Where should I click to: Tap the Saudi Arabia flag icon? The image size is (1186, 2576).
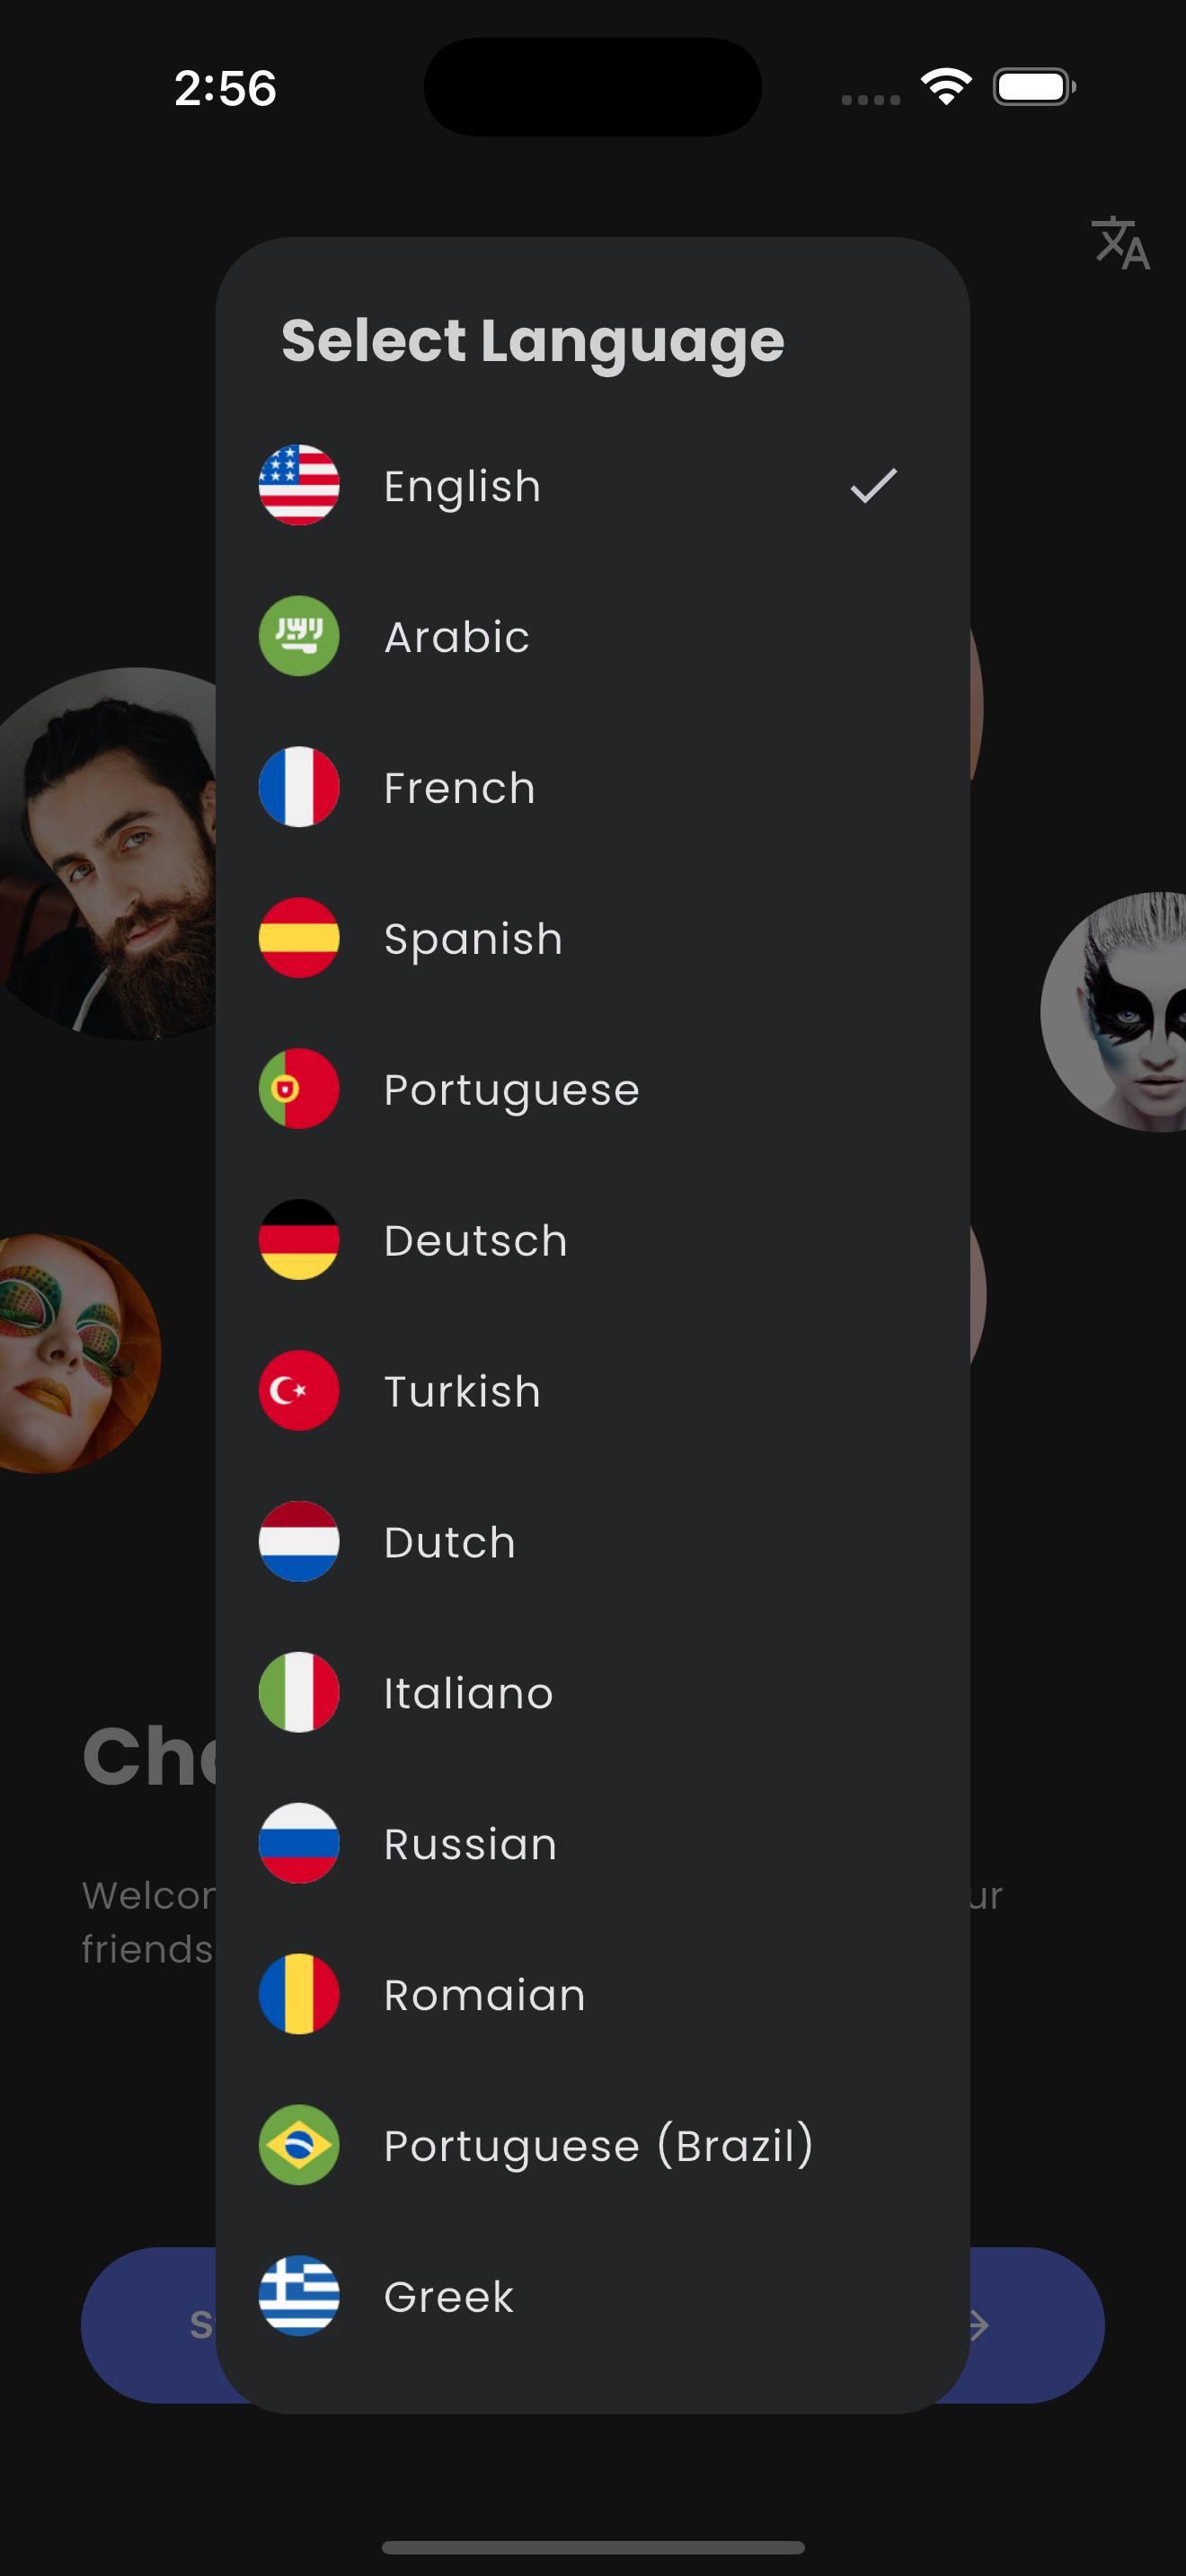(299, 636)
